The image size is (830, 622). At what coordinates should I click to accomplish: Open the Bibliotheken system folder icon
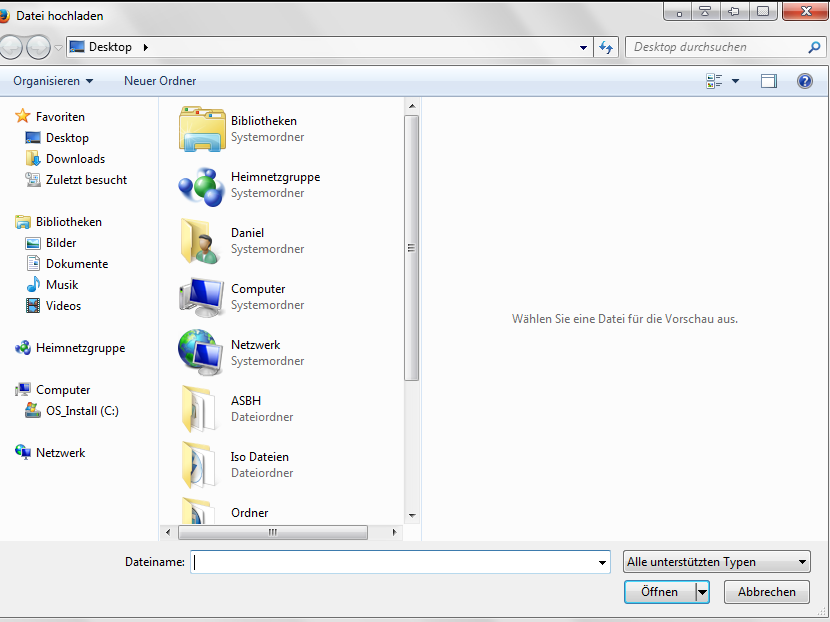202,129
